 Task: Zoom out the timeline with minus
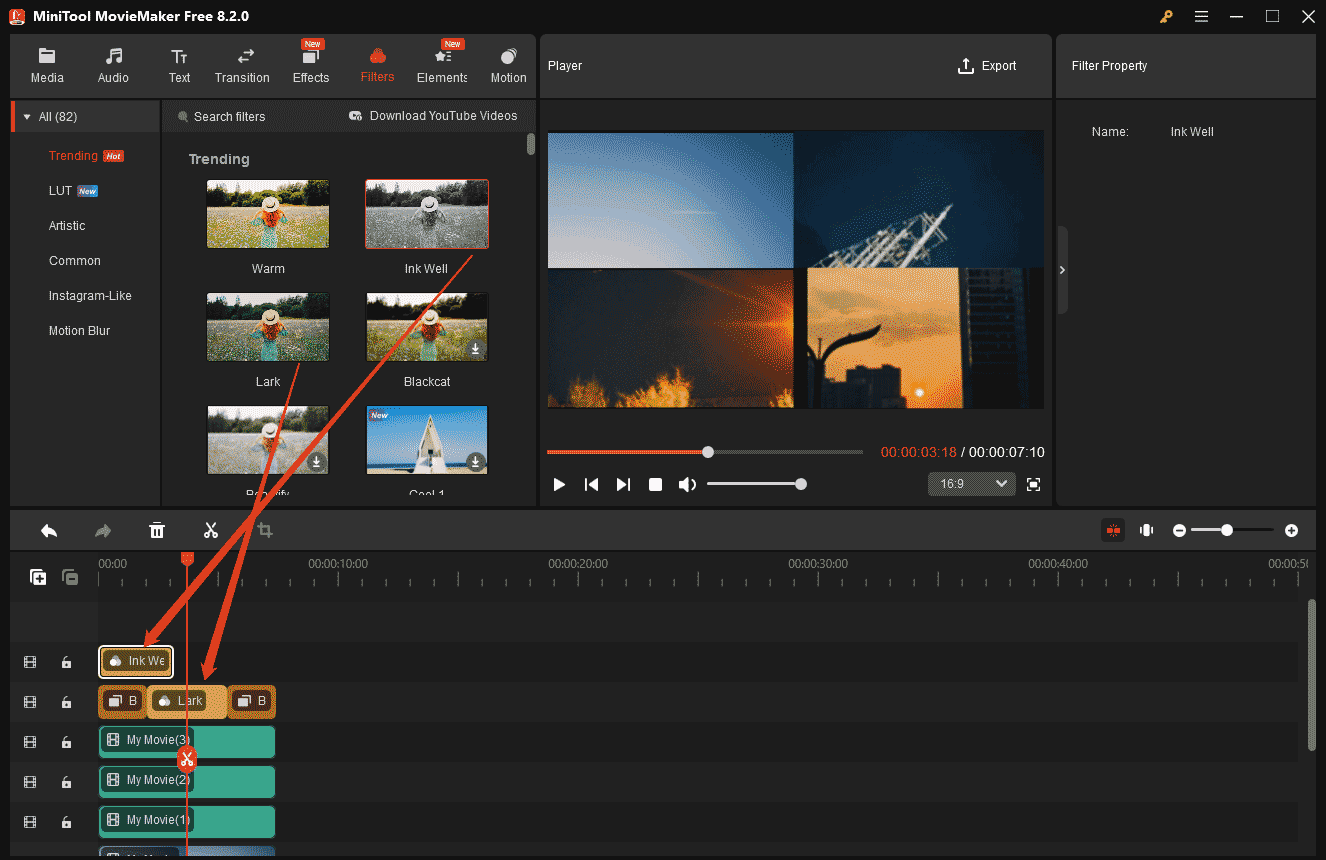[x=1179, y=530]
